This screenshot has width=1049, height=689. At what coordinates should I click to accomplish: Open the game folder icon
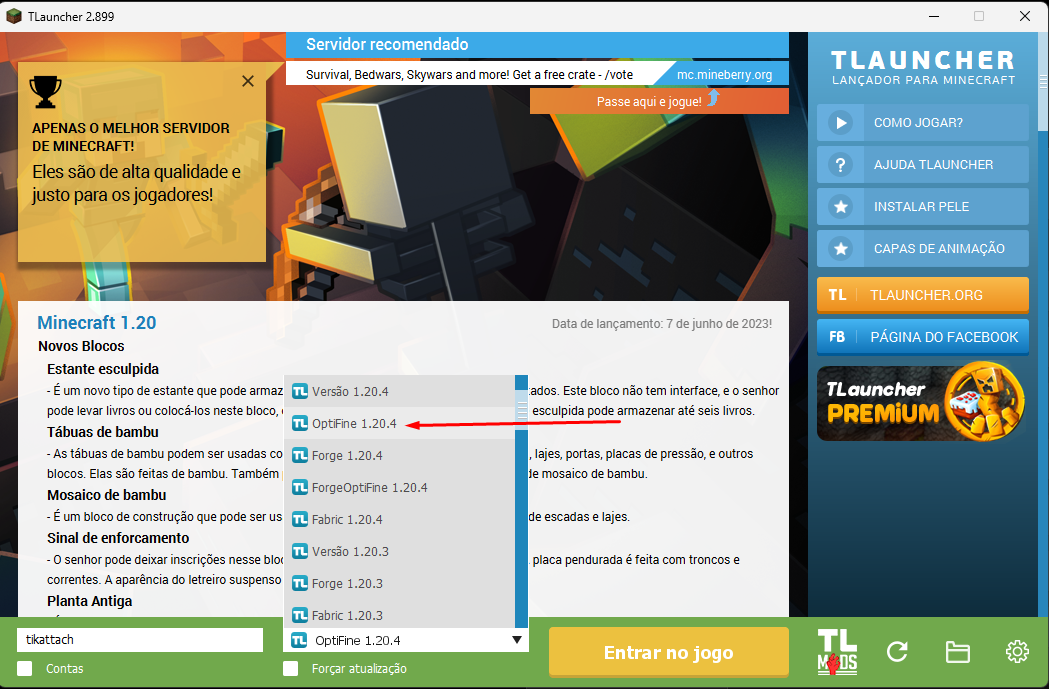[x=957, y=652]
